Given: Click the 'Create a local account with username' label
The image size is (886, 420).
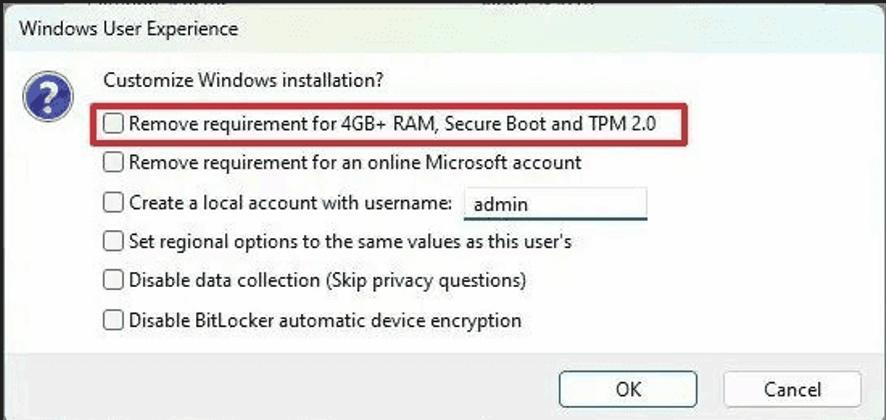Looking at the screenshot, I should (x=291, y=202).
